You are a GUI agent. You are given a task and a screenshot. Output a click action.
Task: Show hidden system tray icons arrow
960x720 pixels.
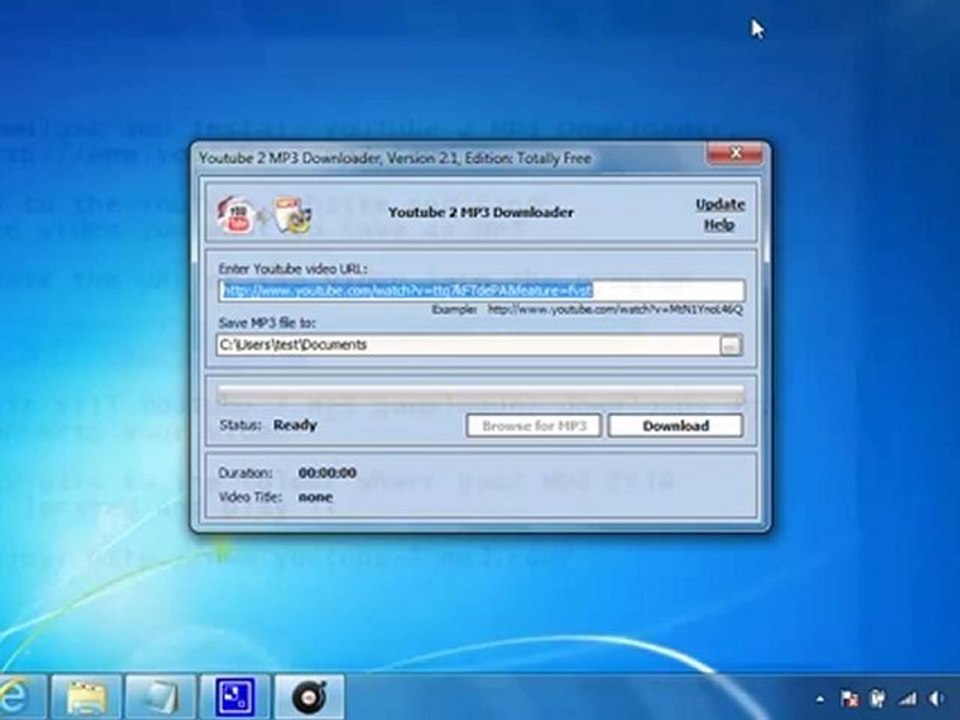pos(820,699)
